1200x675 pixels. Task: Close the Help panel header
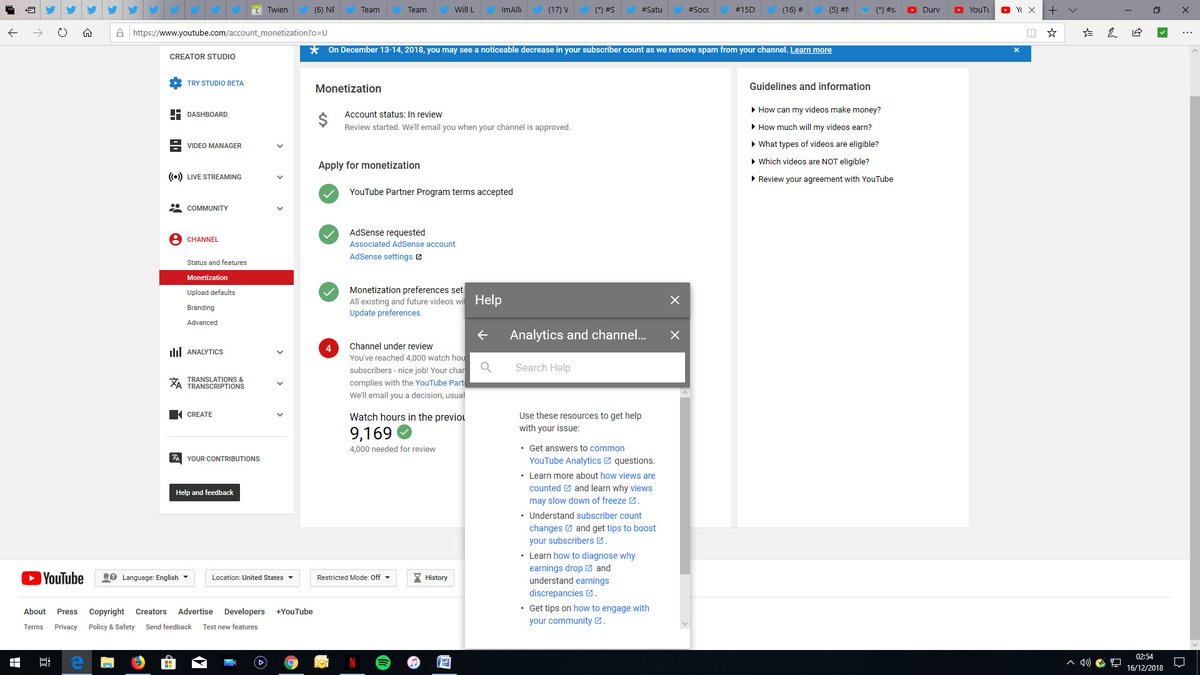coord(675,300)
